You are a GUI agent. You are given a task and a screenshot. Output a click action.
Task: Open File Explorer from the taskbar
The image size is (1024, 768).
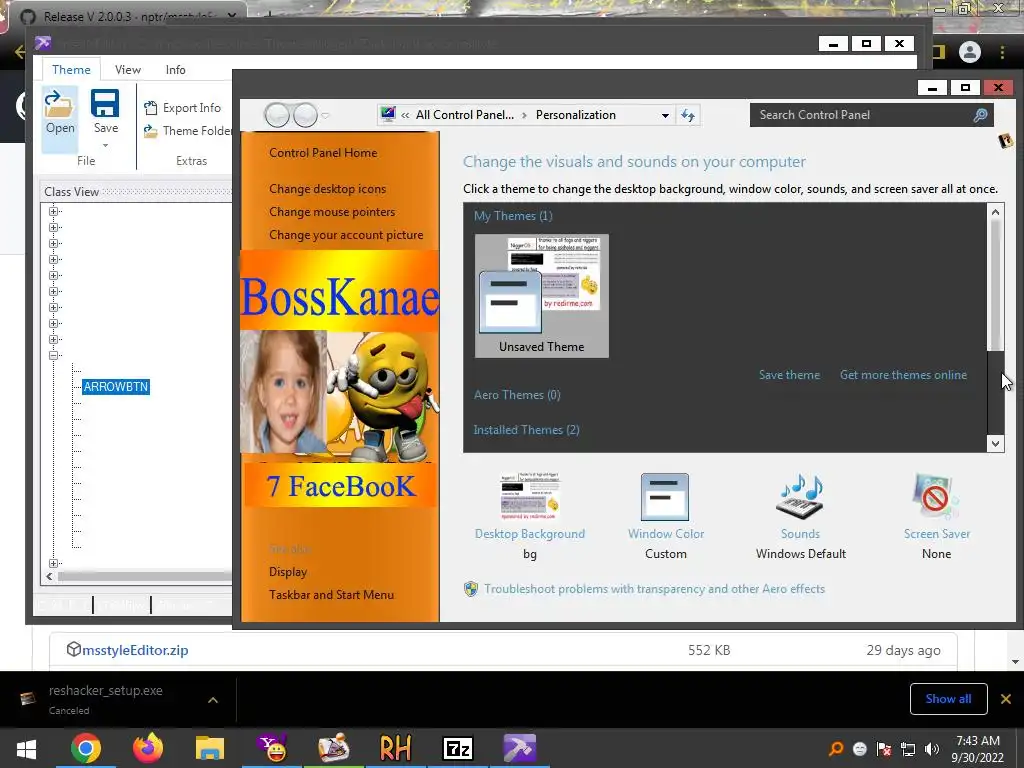(210, 748)
